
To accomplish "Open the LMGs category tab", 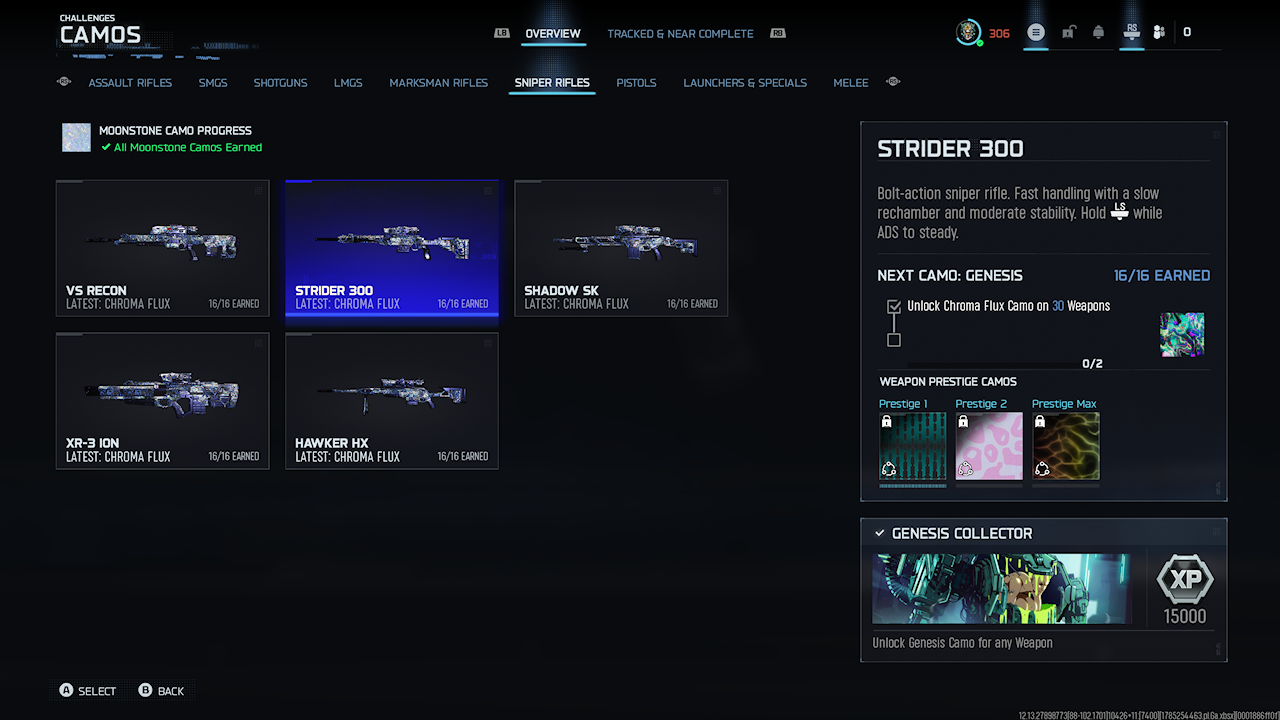I will [348, 83].
